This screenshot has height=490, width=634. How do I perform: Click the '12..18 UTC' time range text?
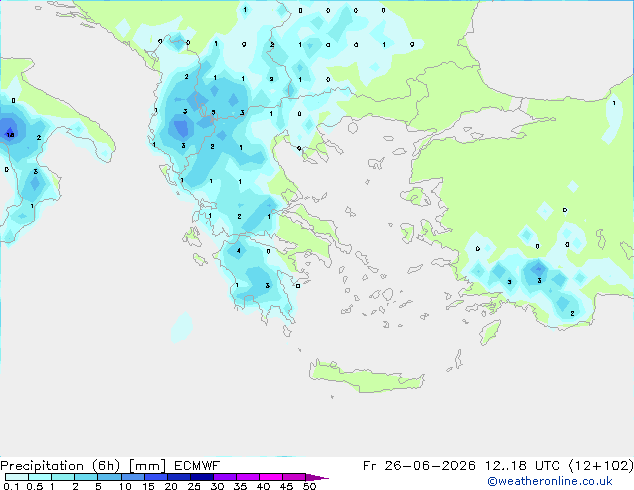(522, 466)
